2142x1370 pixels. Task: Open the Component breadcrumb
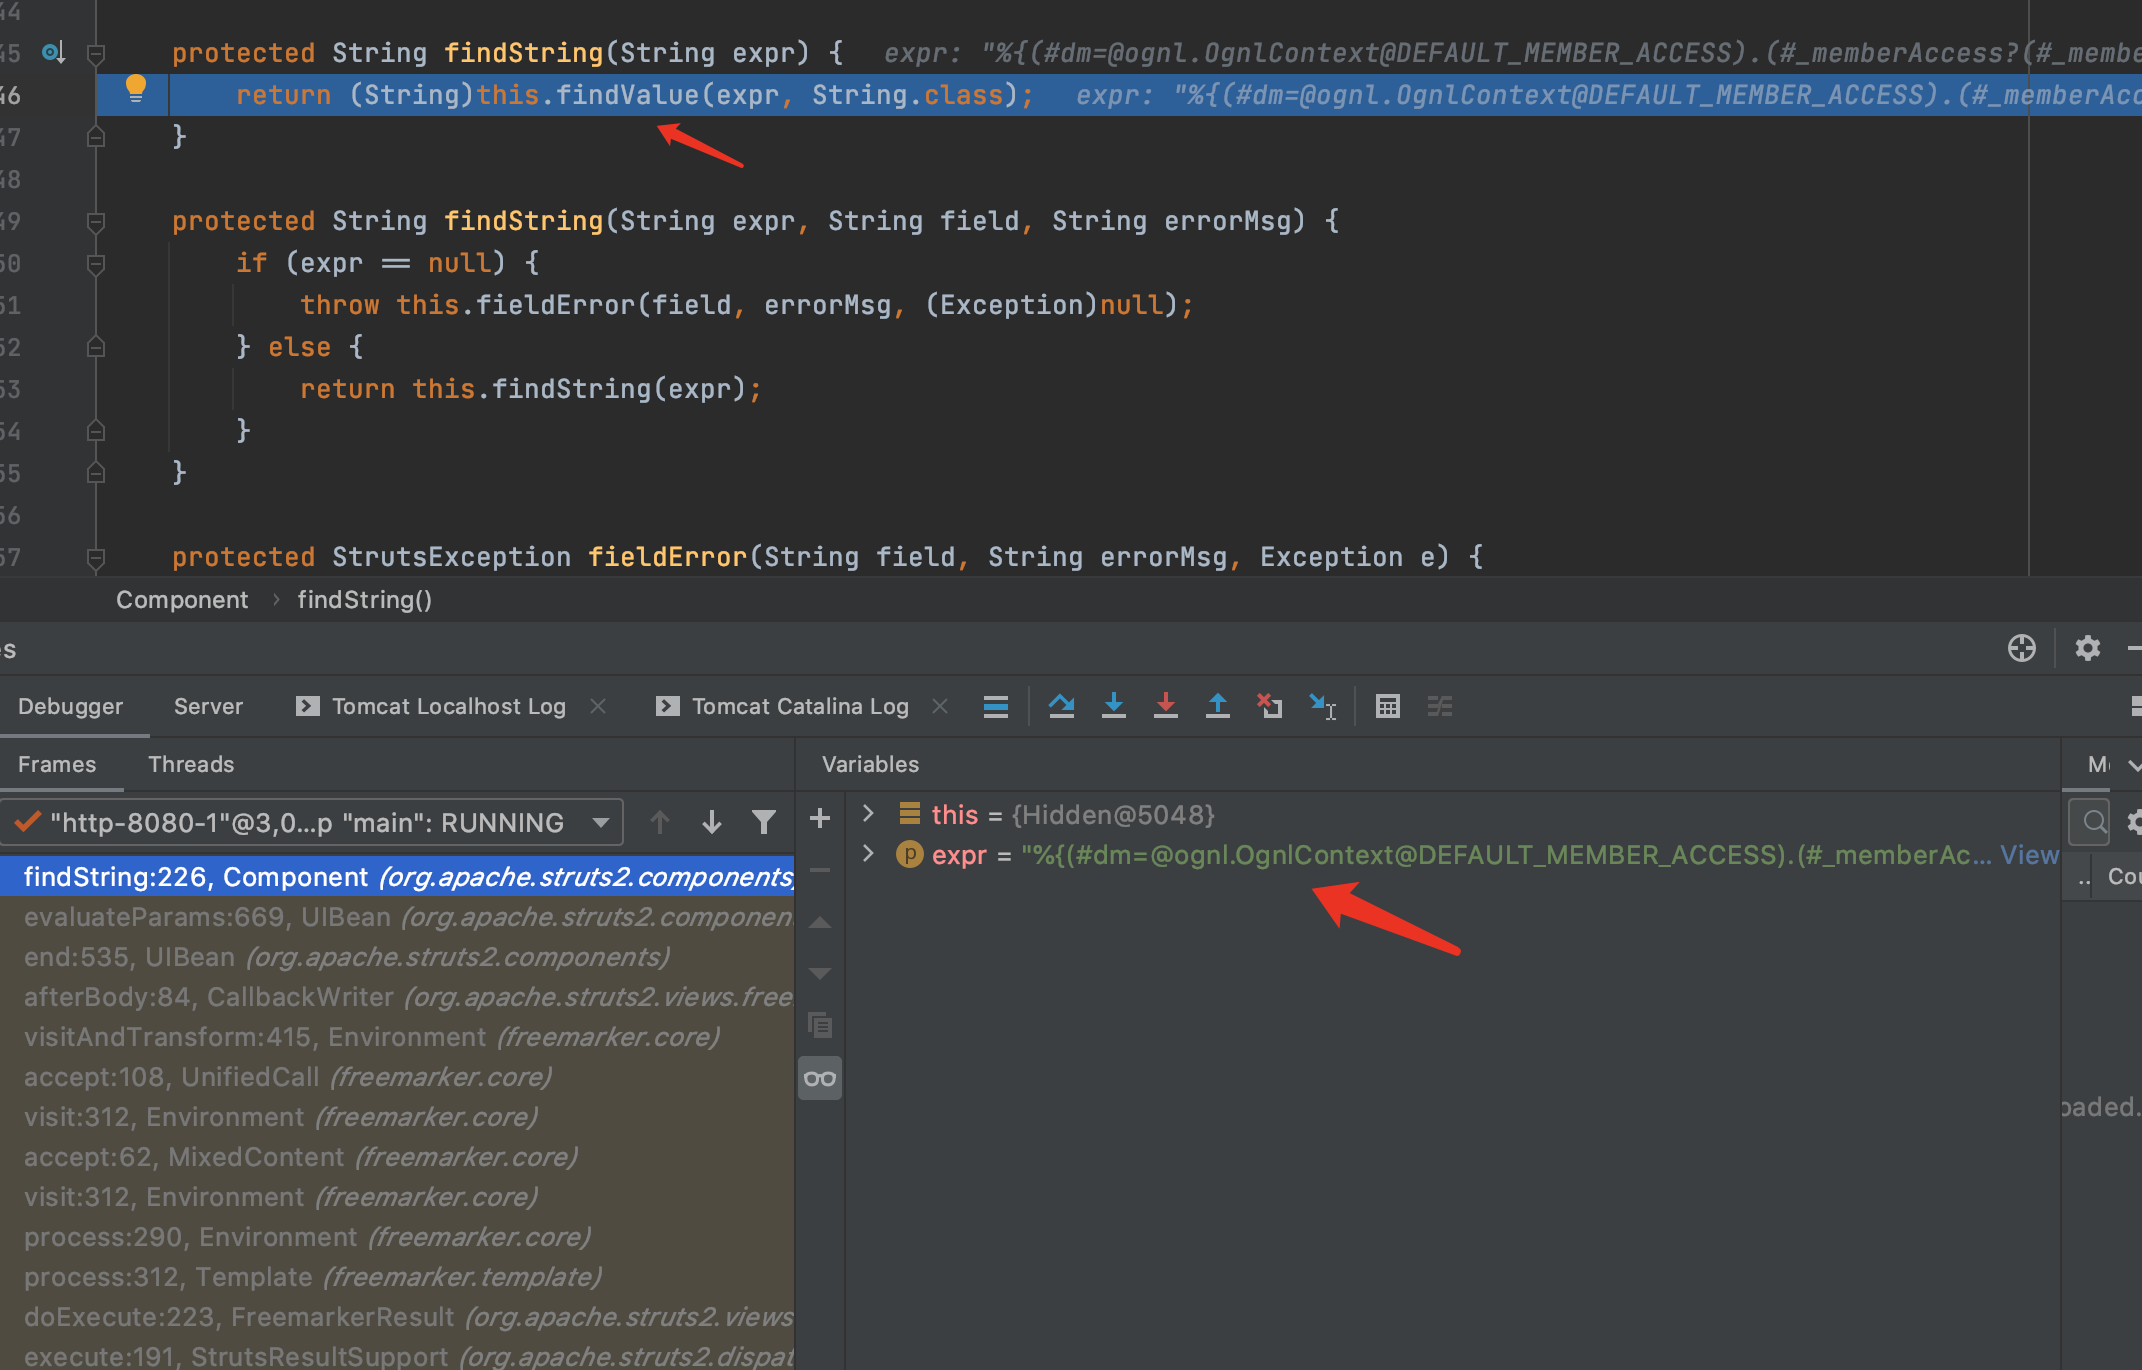click(x=182, y=600)
